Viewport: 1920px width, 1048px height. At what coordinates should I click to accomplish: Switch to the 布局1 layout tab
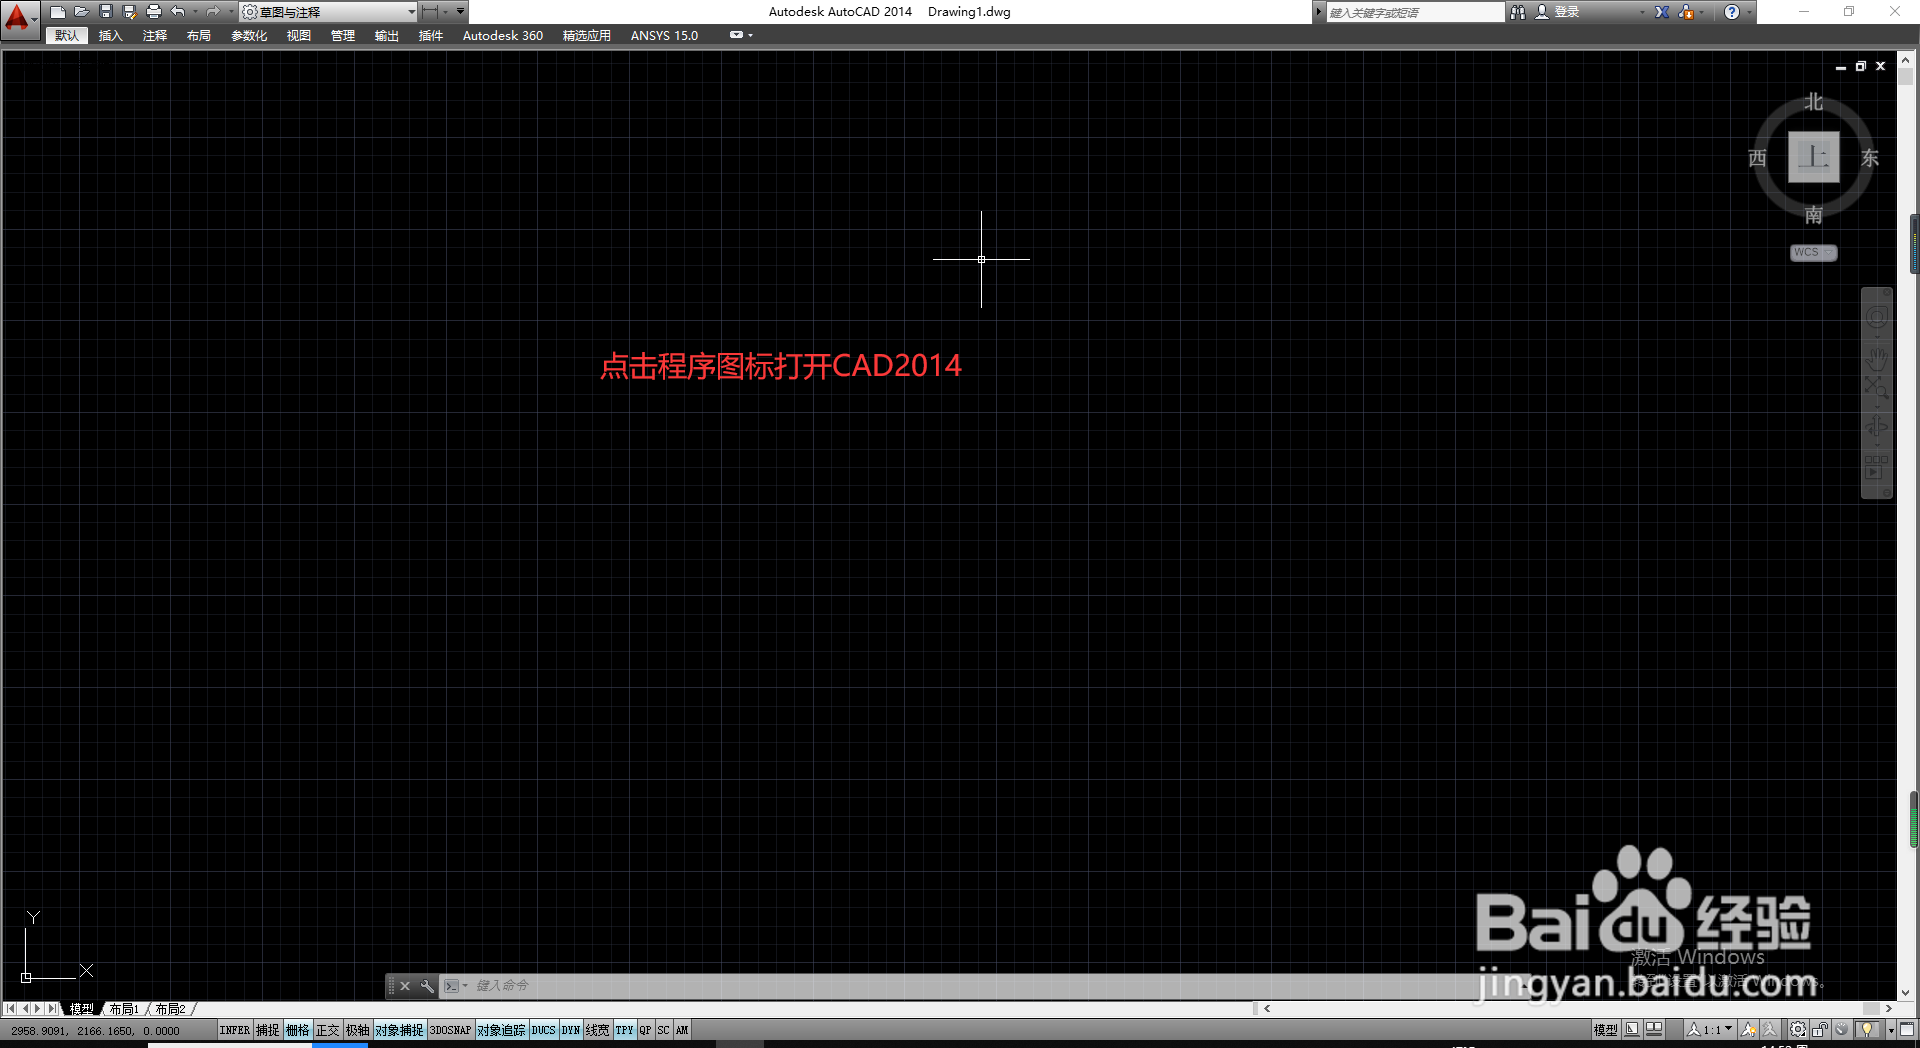pos(124,1009)
